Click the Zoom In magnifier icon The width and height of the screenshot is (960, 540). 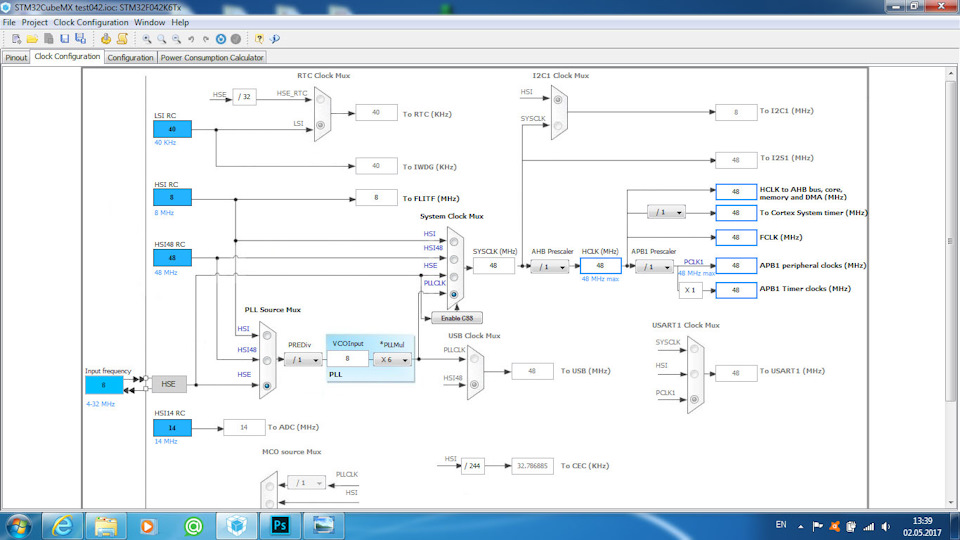pyautogui.click(x=147, y=39)
